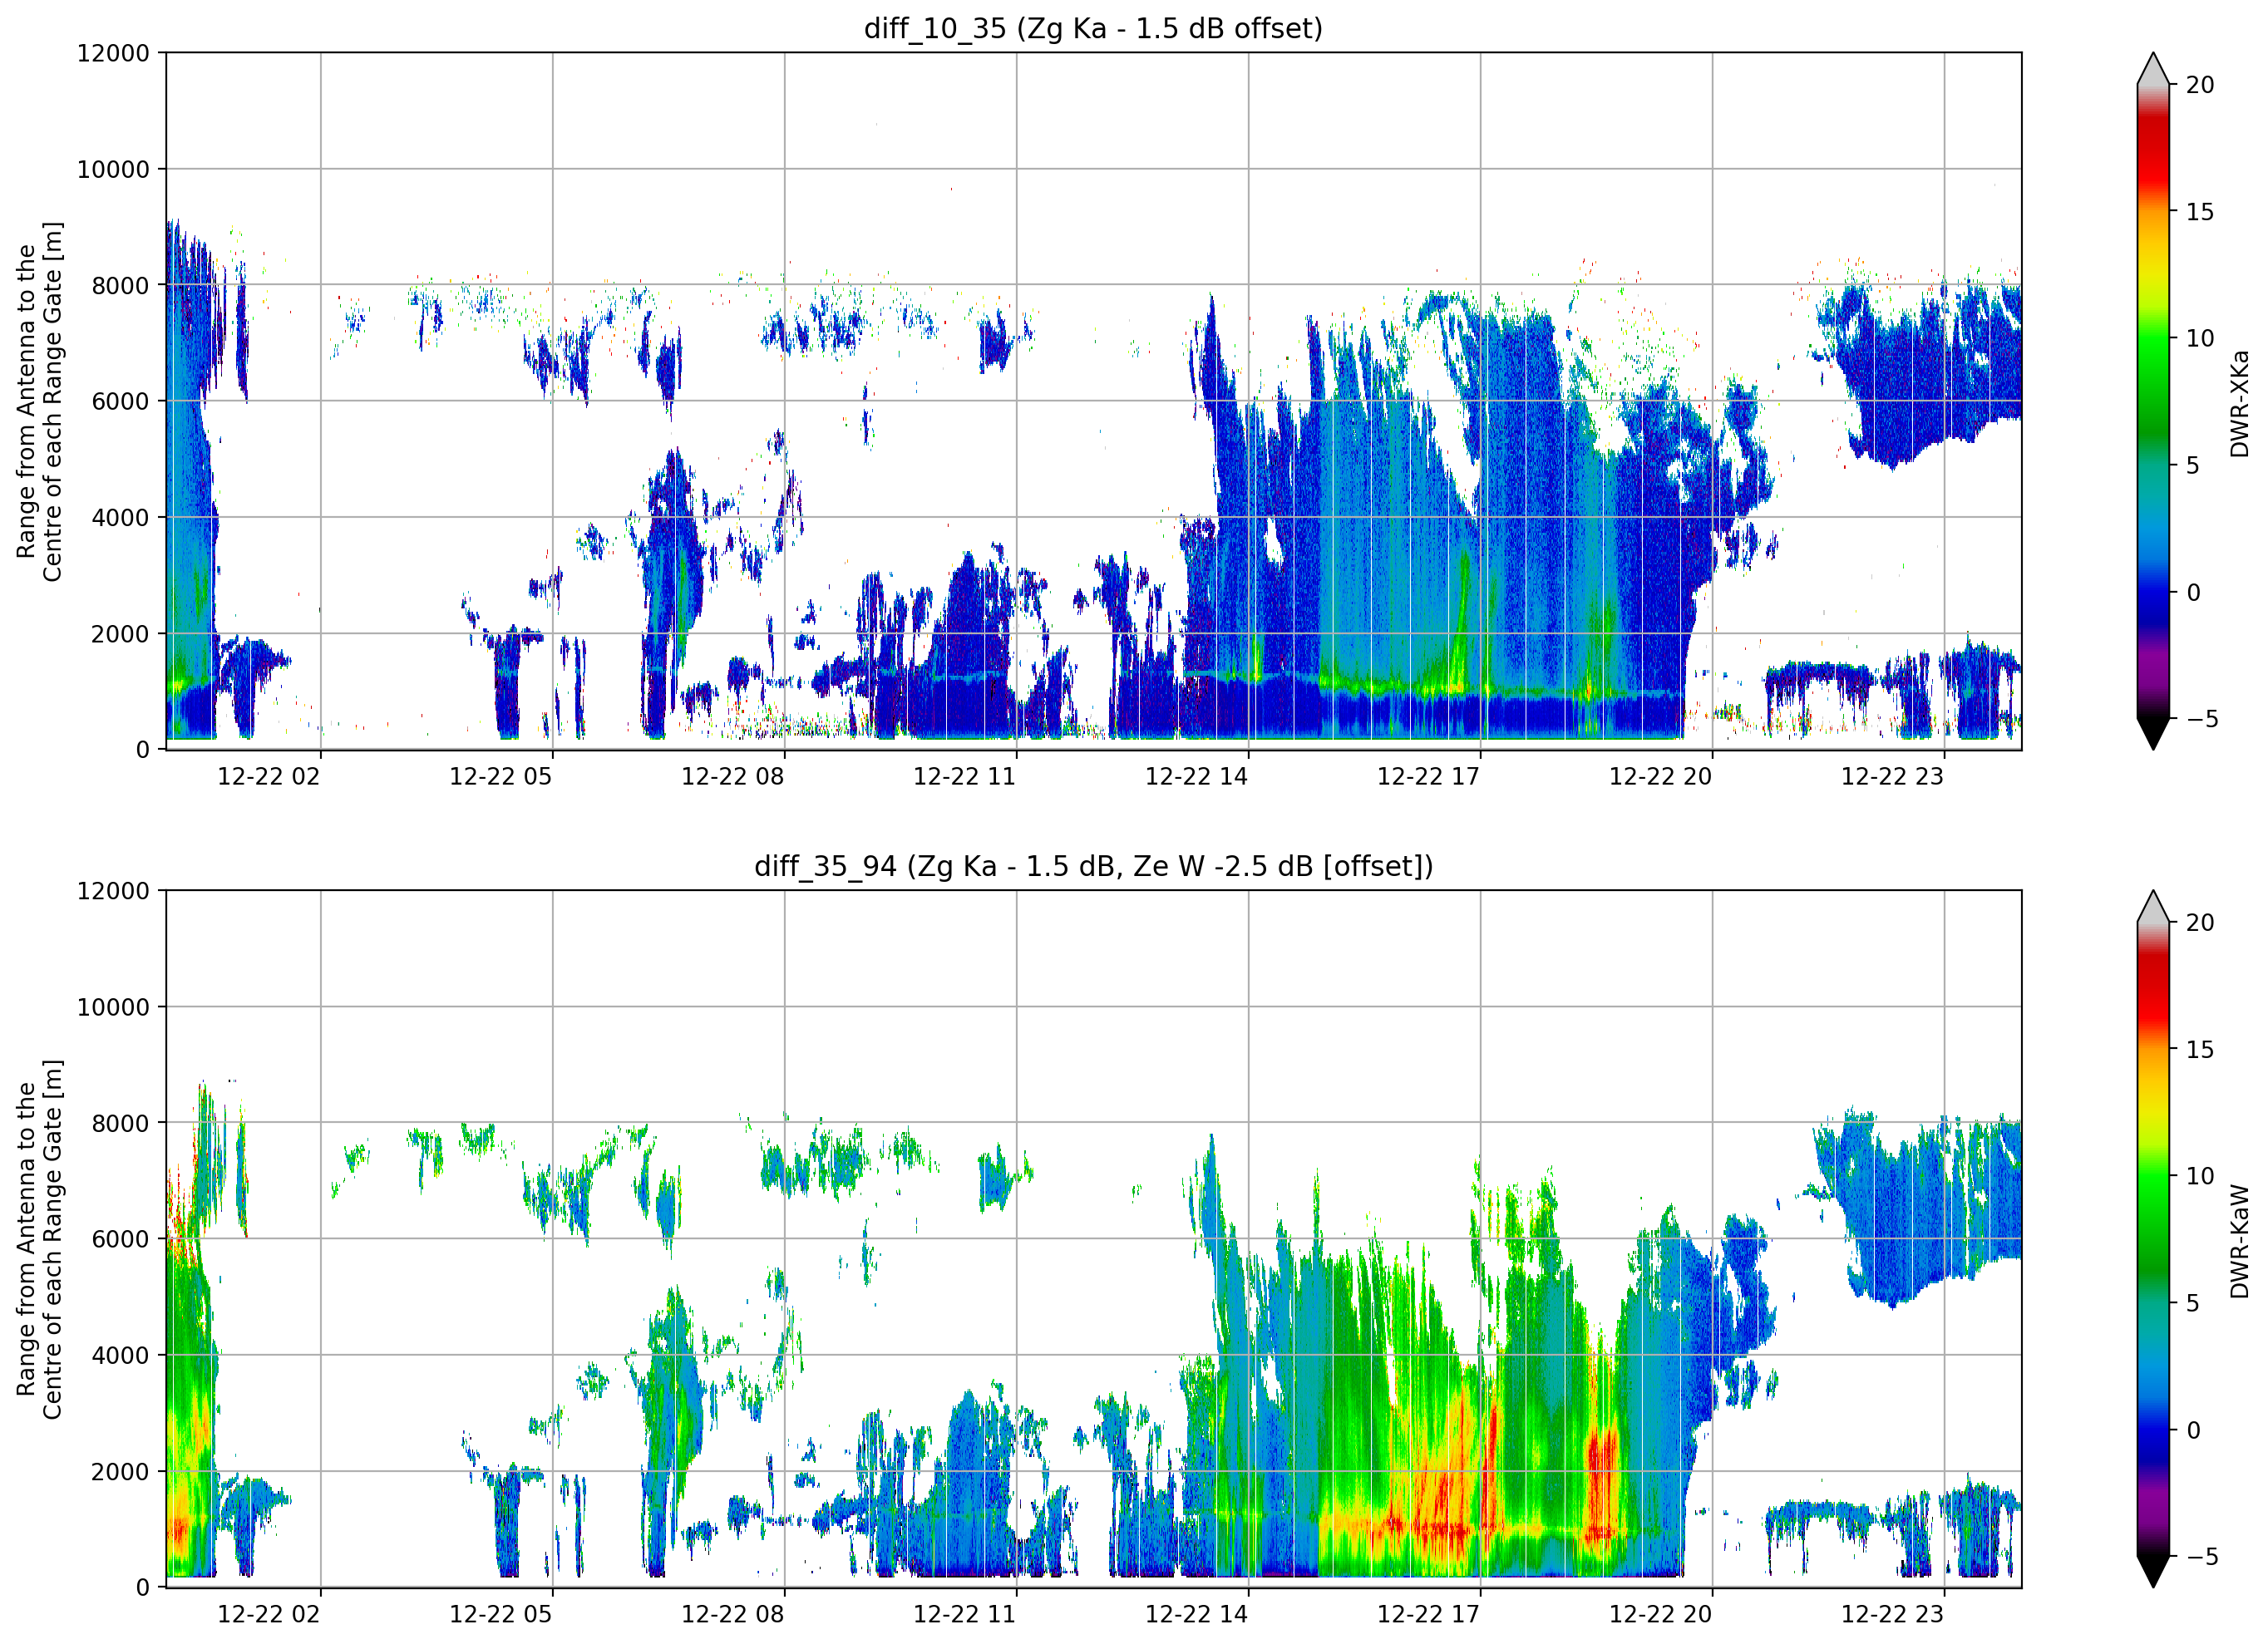Click the '12-22 02' x-tick under the diff_35_94 plot

(x=269, y=1614)
